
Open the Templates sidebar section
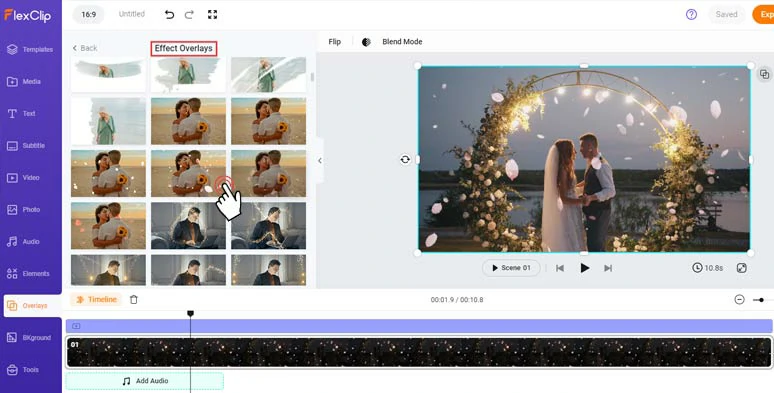30,49
